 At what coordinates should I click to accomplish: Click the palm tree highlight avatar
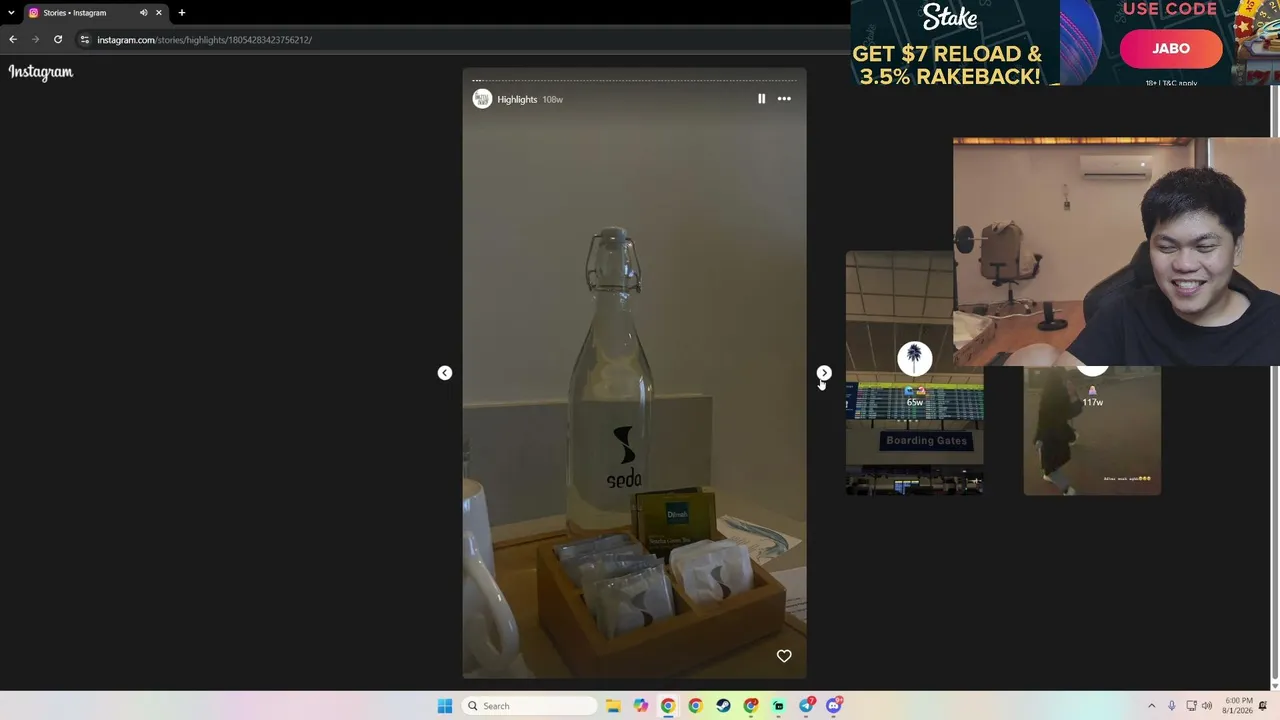pyautogui.click(x=914, y=358)
